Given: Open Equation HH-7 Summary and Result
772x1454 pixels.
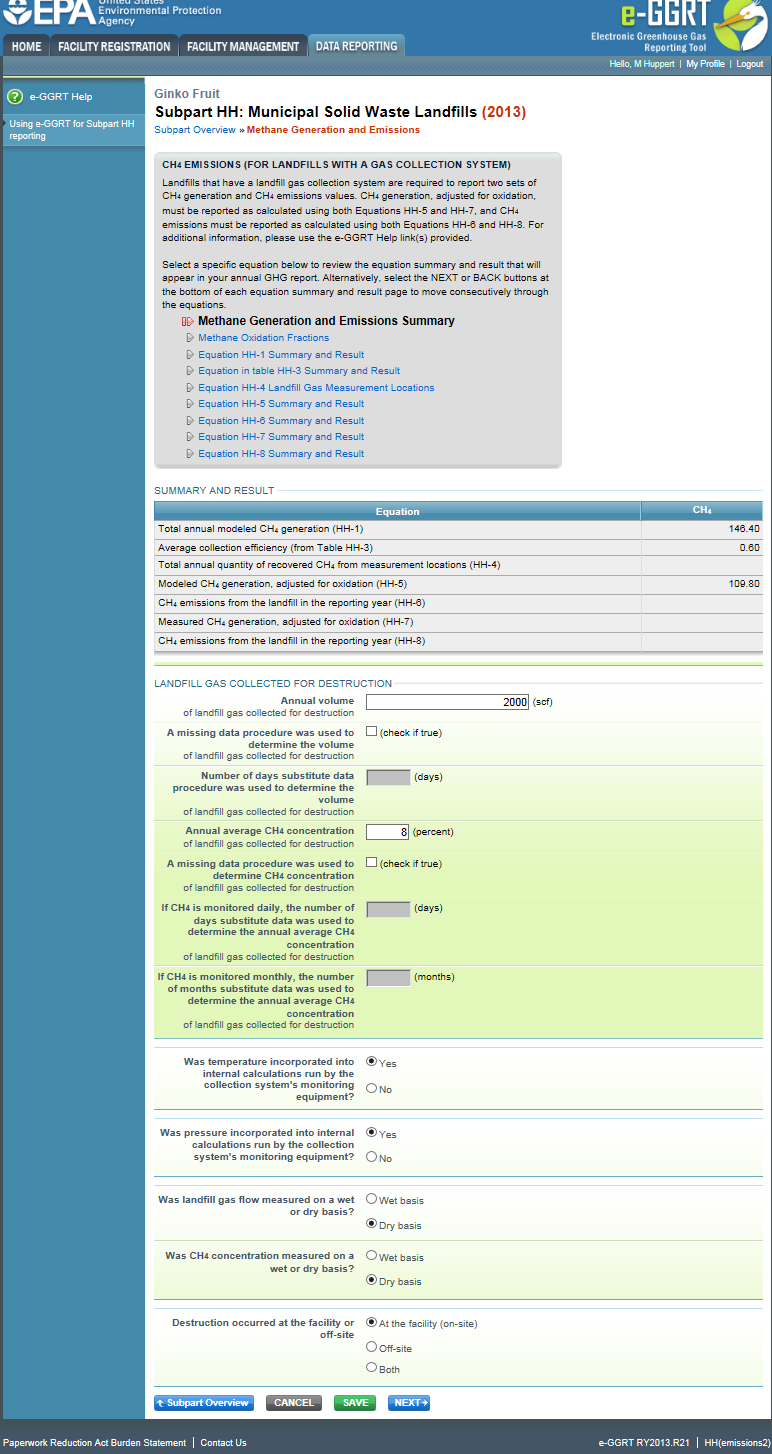Looking at the screenshot, I should pyautogui.click(x=281, y=437).
